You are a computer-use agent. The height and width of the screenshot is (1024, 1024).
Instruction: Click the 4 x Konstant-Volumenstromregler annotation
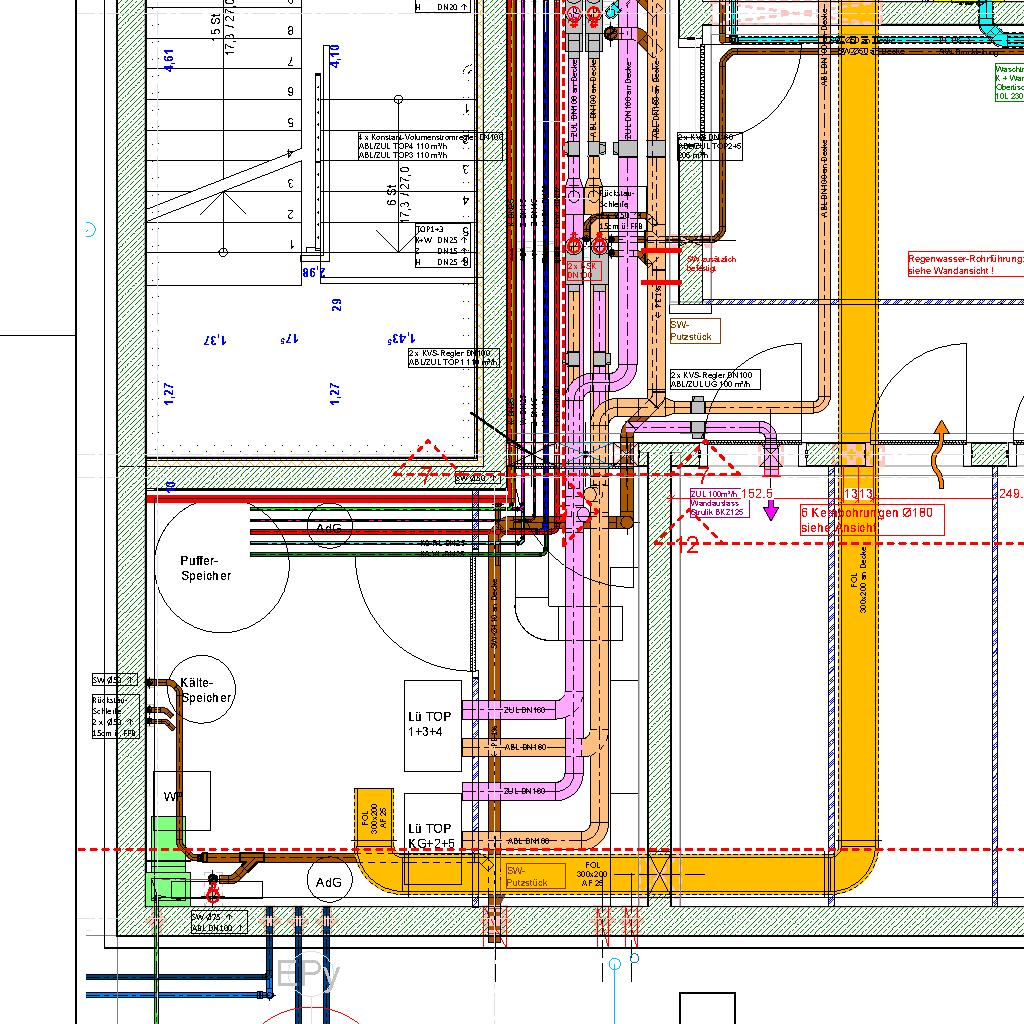click(x=431, y=146)
